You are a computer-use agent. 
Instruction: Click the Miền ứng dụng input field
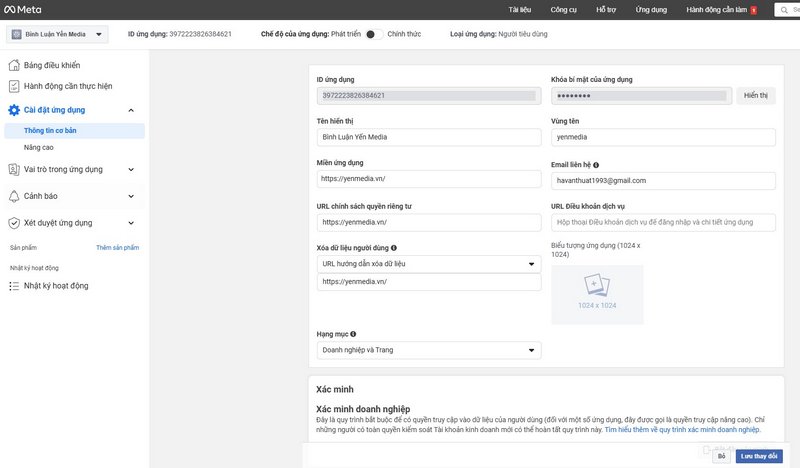(429, 179)
